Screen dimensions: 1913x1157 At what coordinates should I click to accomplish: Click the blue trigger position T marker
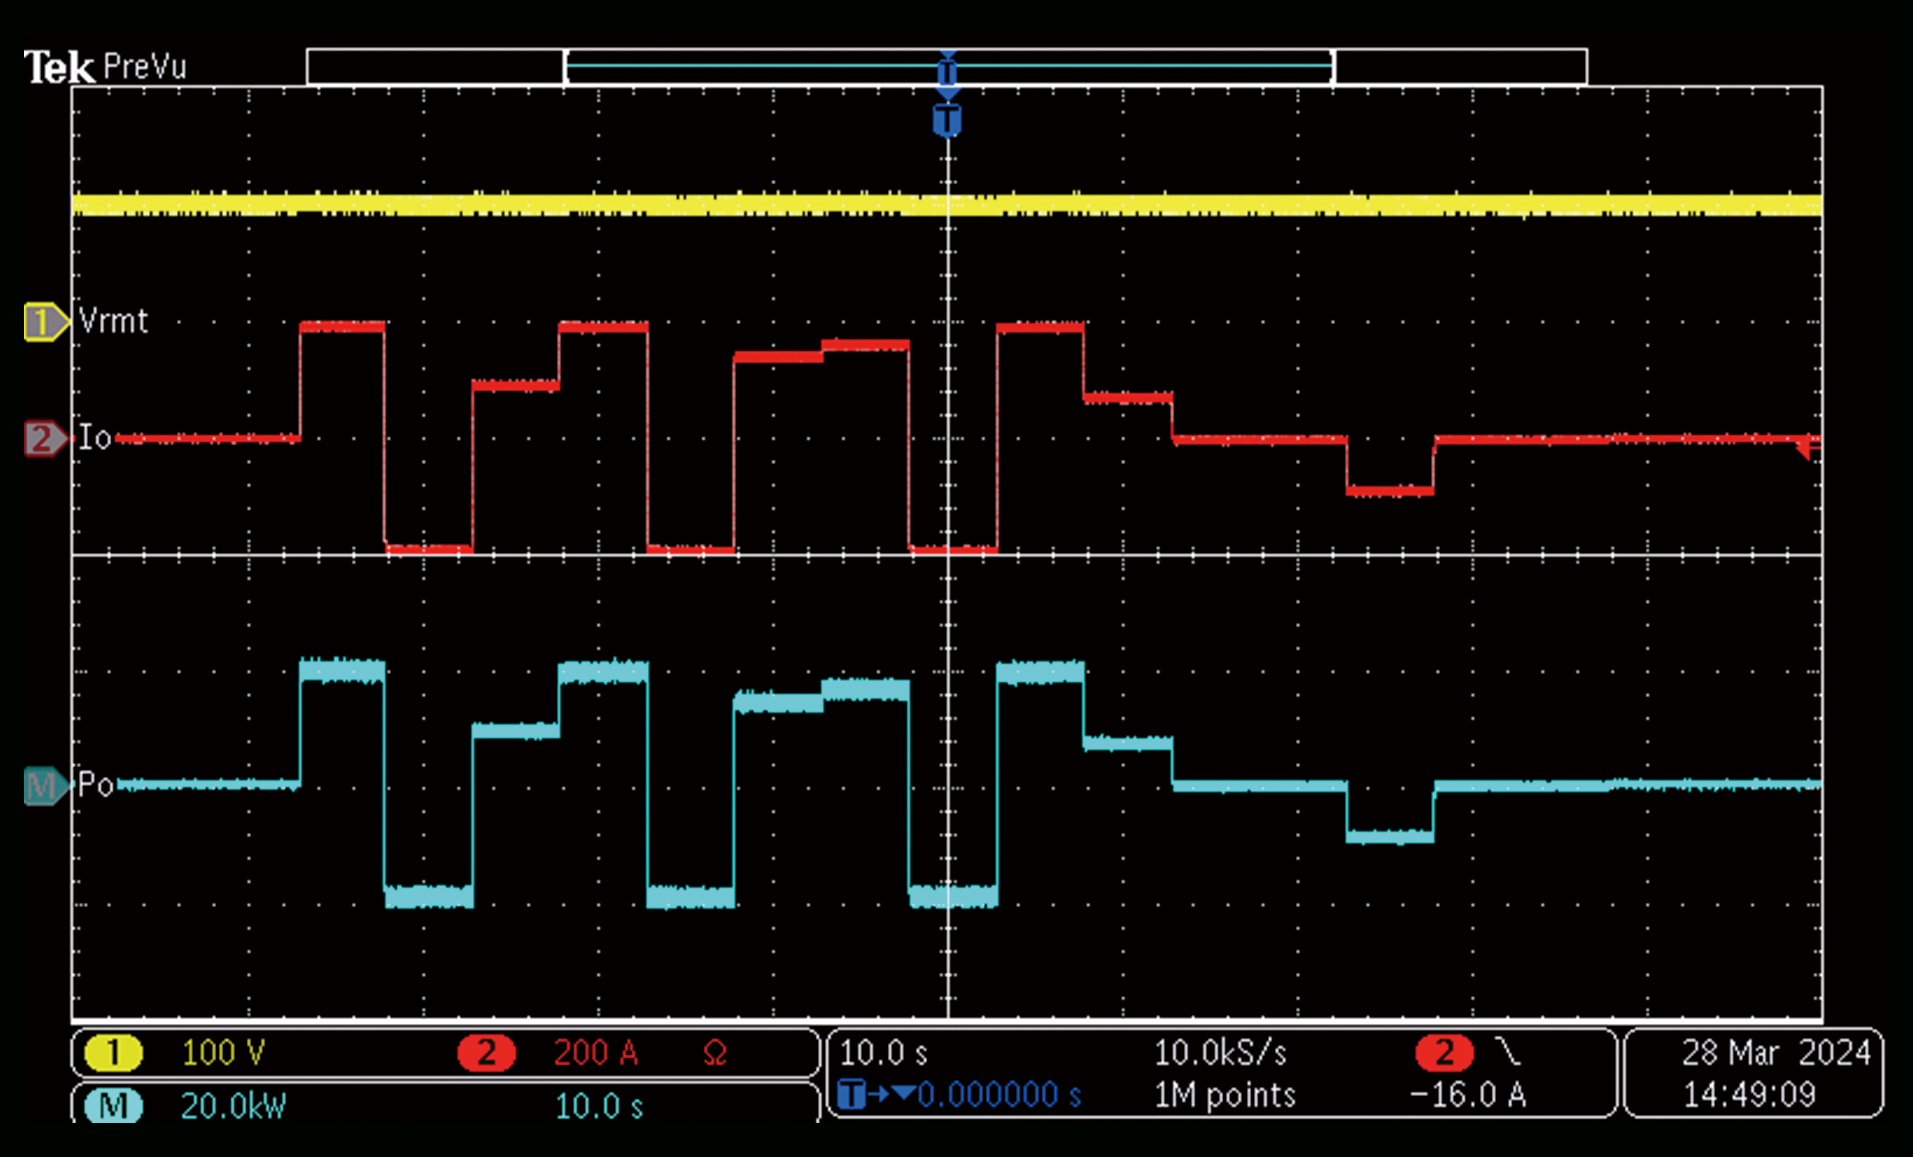(947, 121)
